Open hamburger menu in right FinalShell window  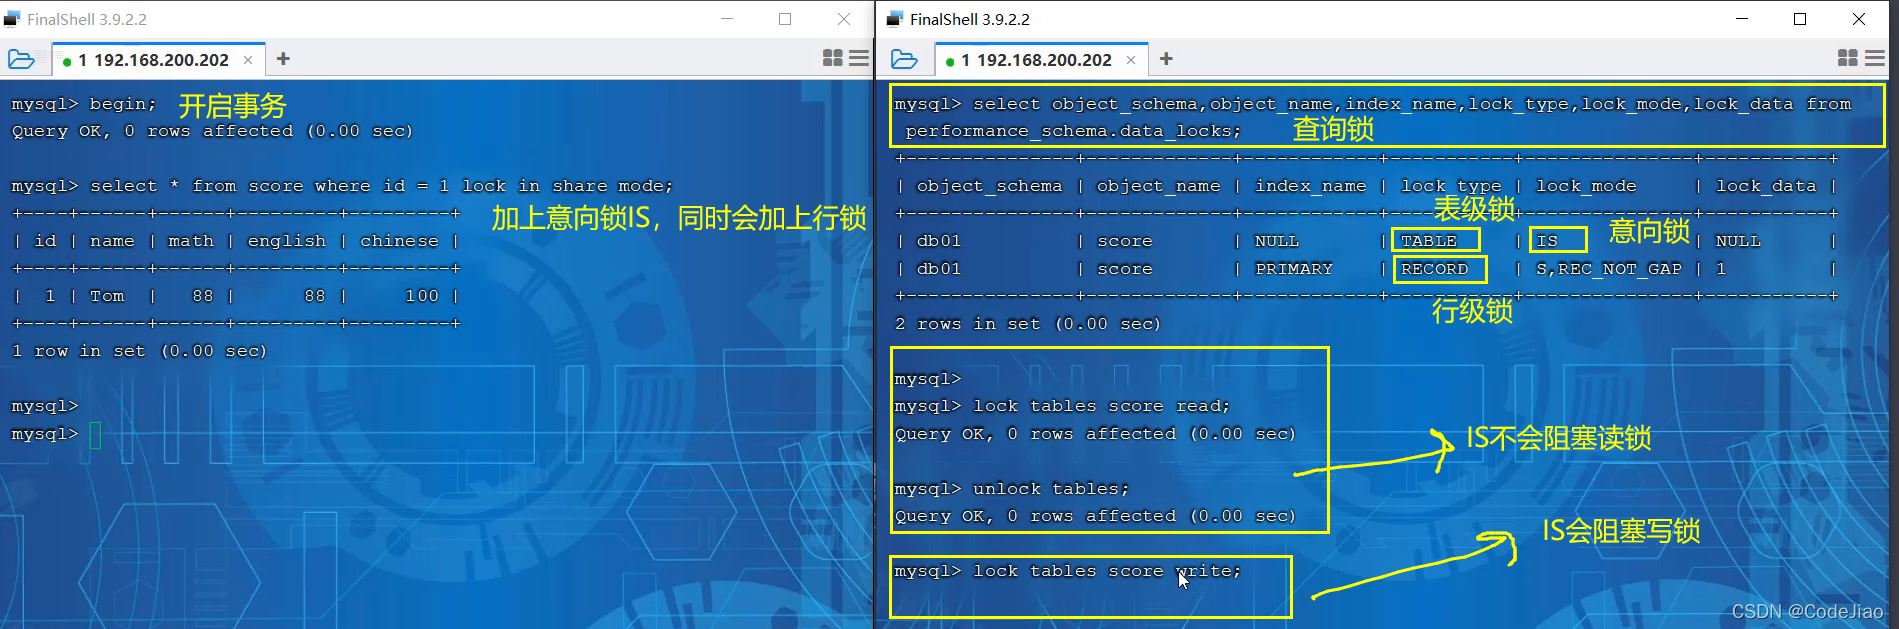point(1875,58)
